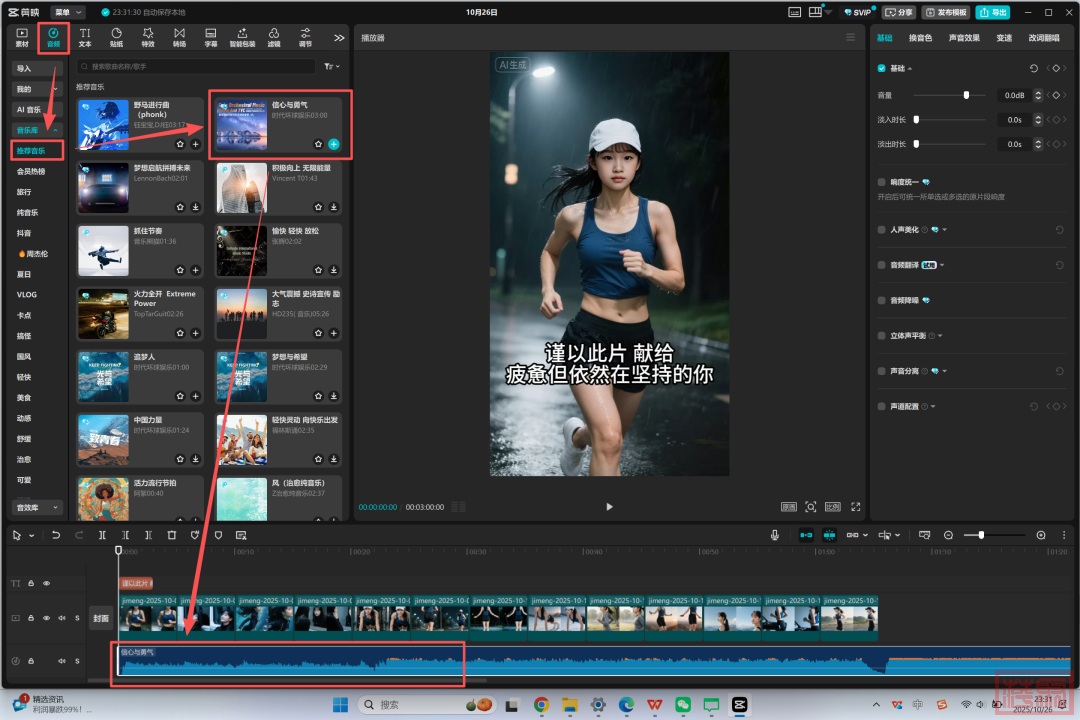Hide the video track with eye icon
Viewport: 1080px width, 720px height.
tap(46, 618)
